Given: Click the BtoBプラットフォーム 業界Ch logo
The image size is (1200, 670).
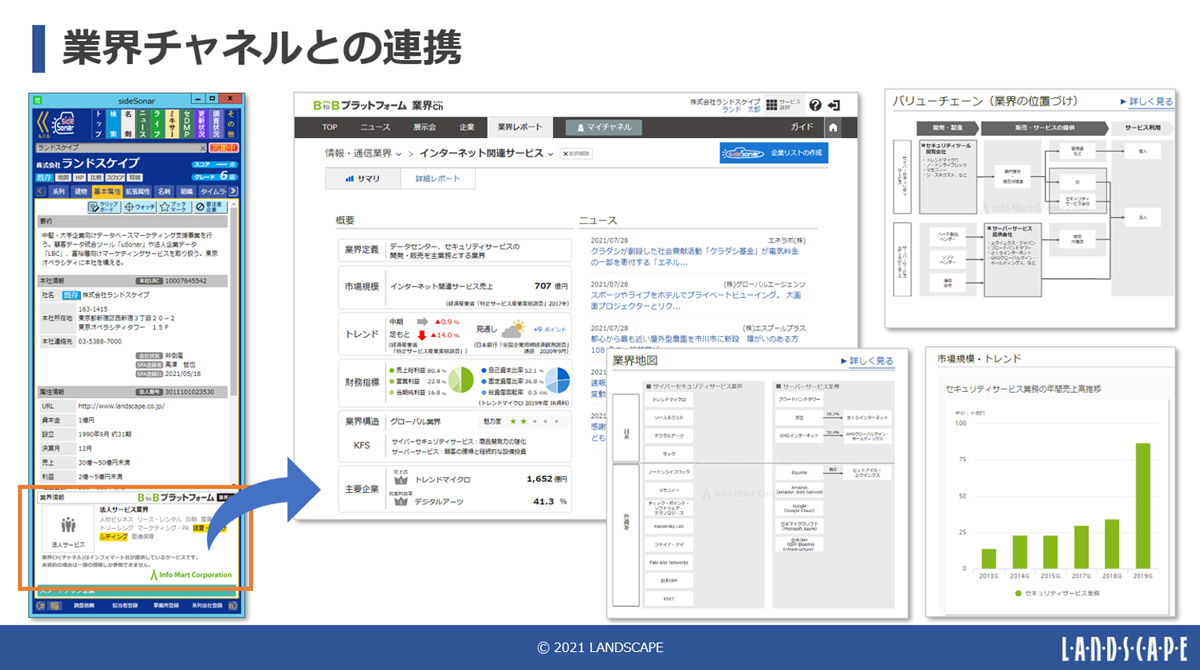Looking at the screenshot, I should click(378, 105).
